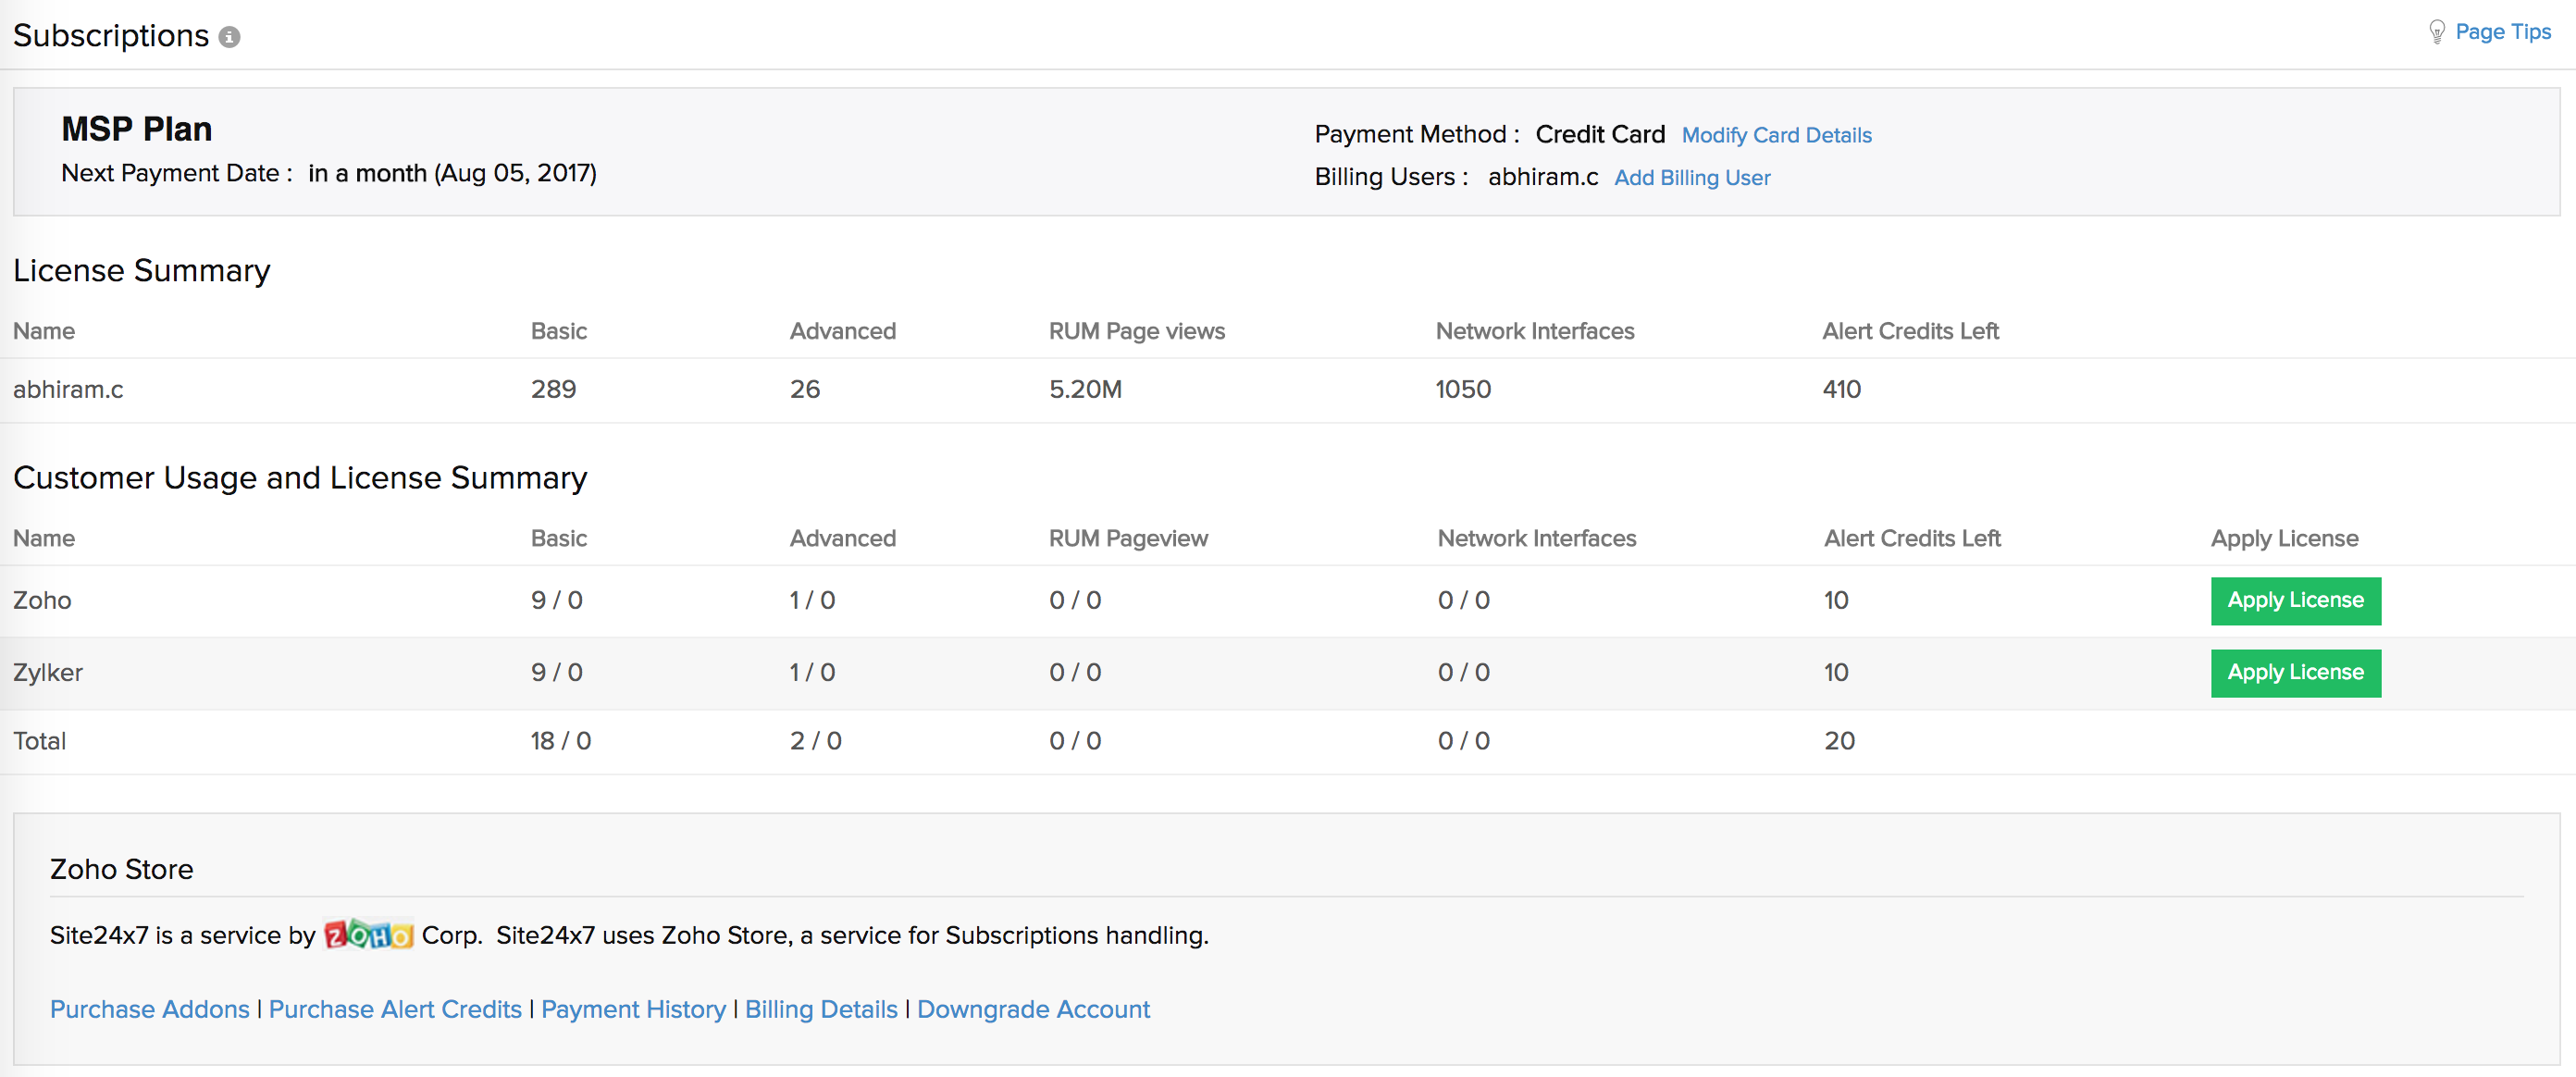The height and width of the screenshot is (1077, 2576).
Task: Click Network Interfaces value 1050
Action: 1463,389
